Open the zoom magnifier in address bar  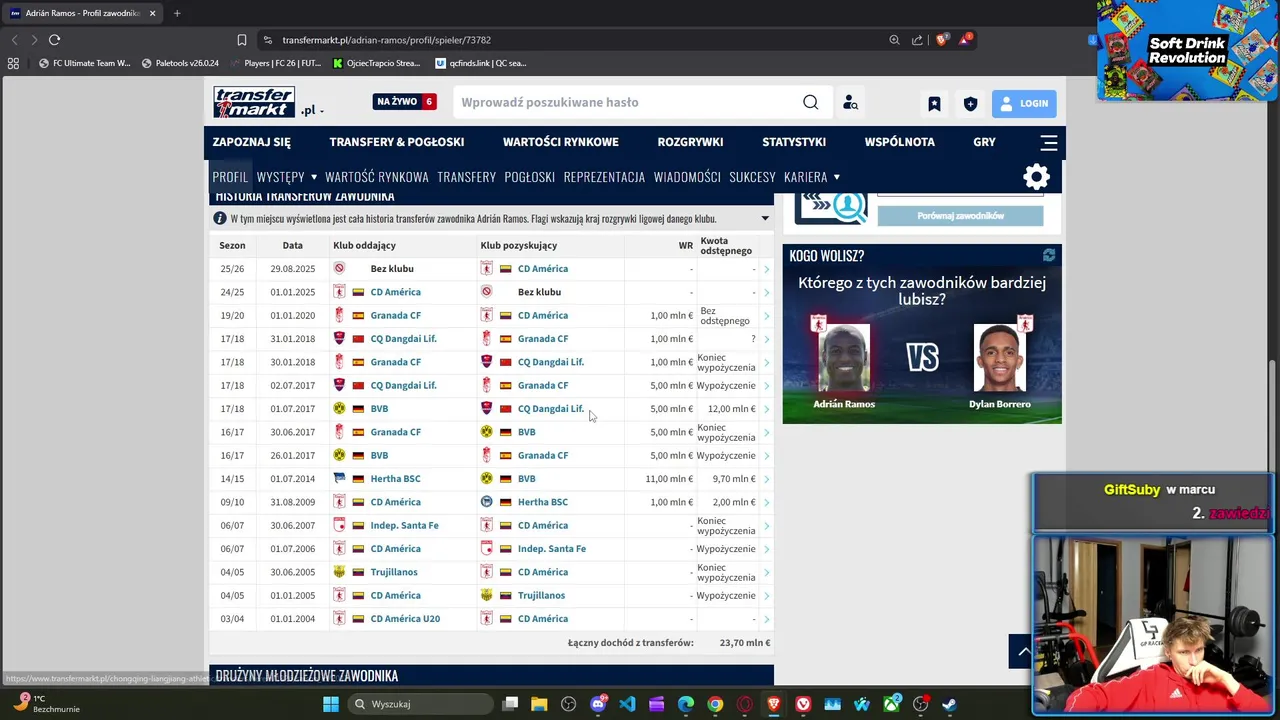click(x=894, y=40)
